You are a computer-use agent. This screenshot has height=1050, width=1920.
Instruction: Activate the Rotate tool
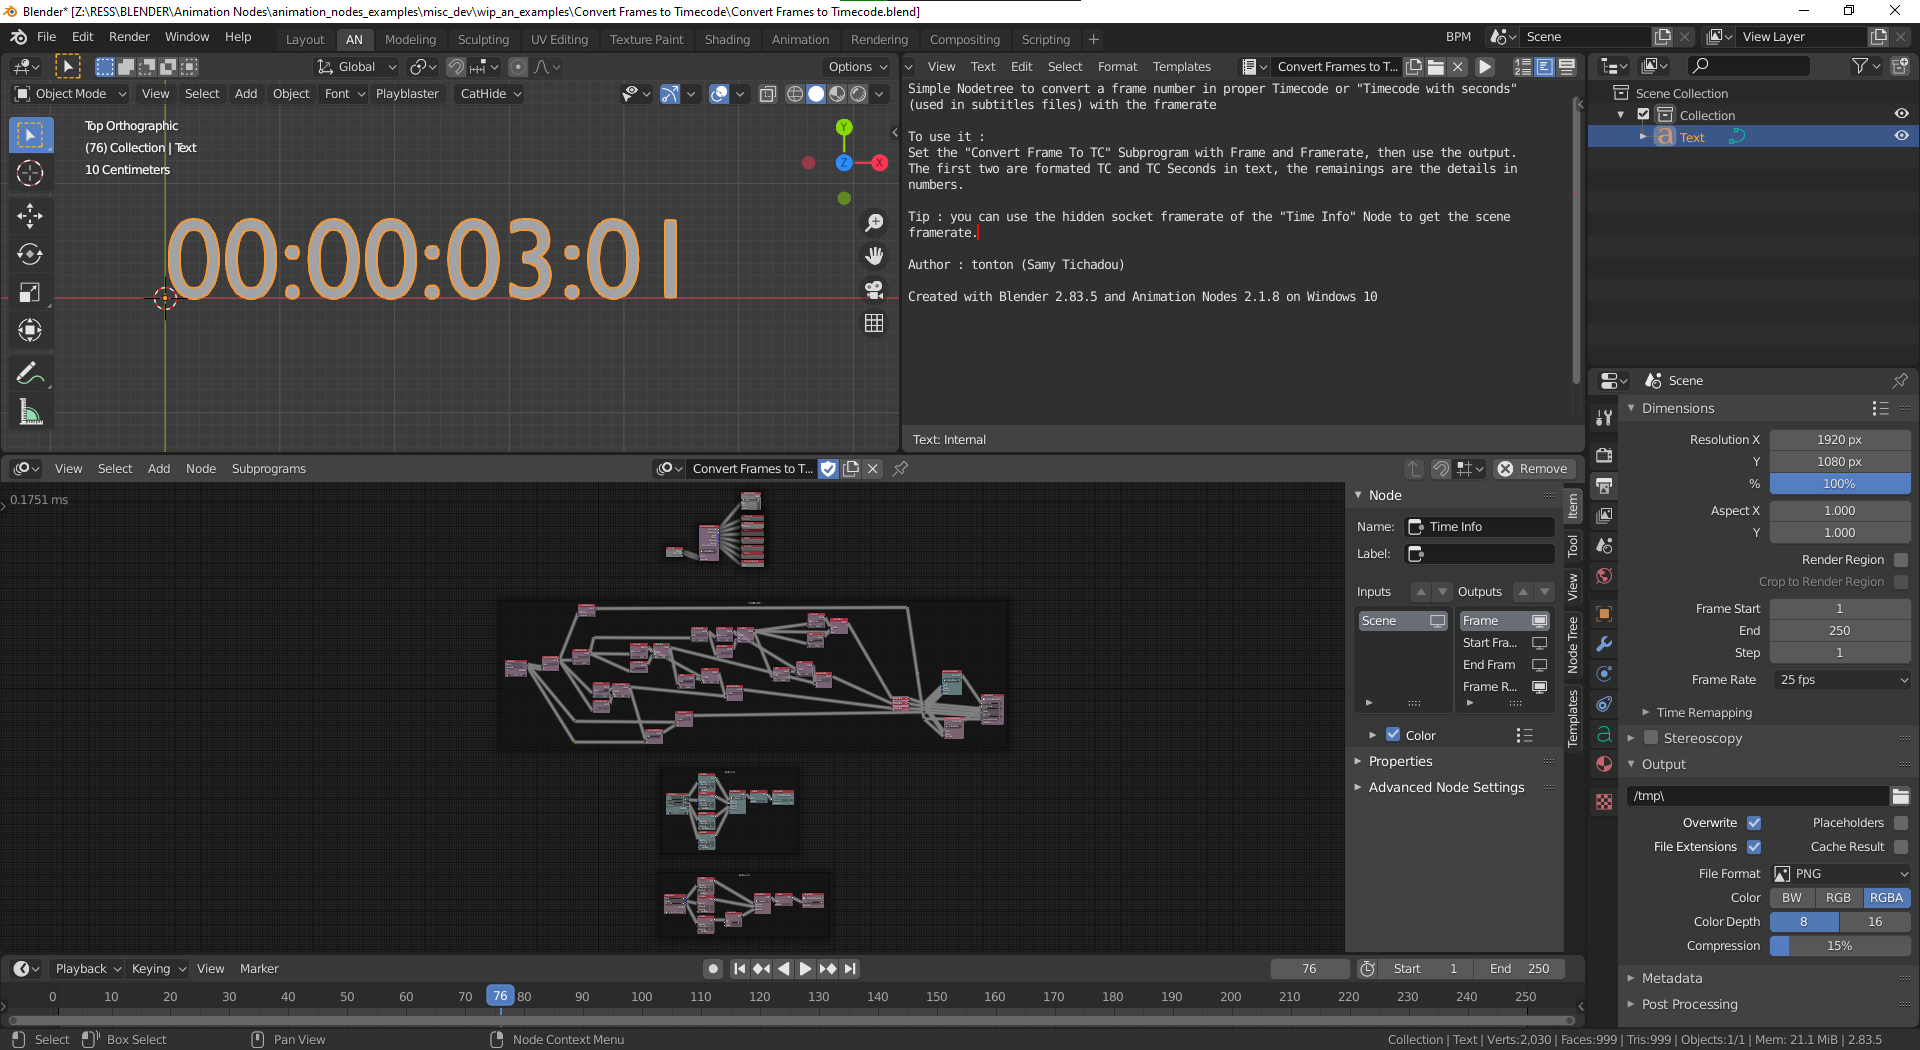click(x=30, y=254)
